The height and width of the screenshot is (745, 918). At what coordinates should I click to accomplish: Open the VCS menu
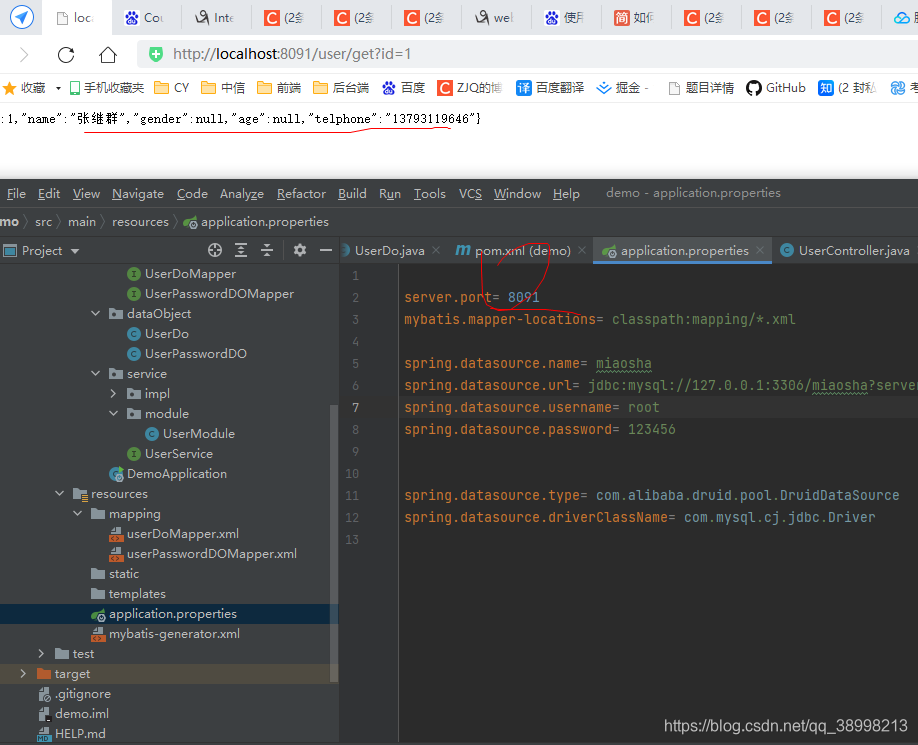(470, 194)
